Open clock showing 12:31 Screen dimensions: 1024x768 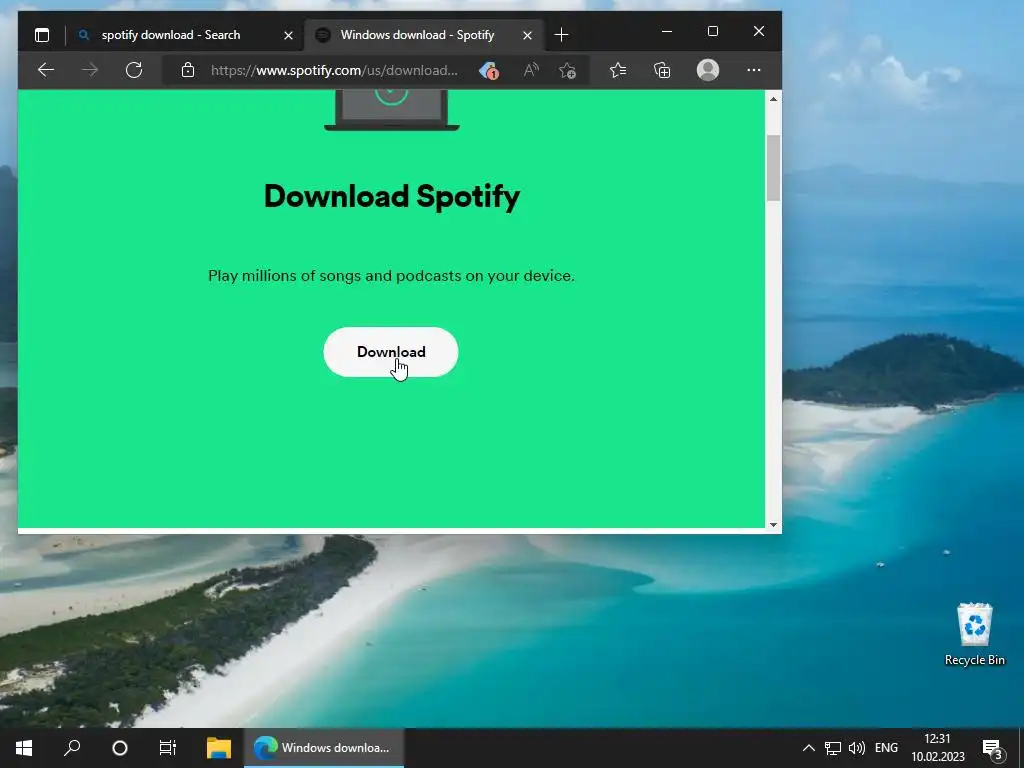[938, 748]
